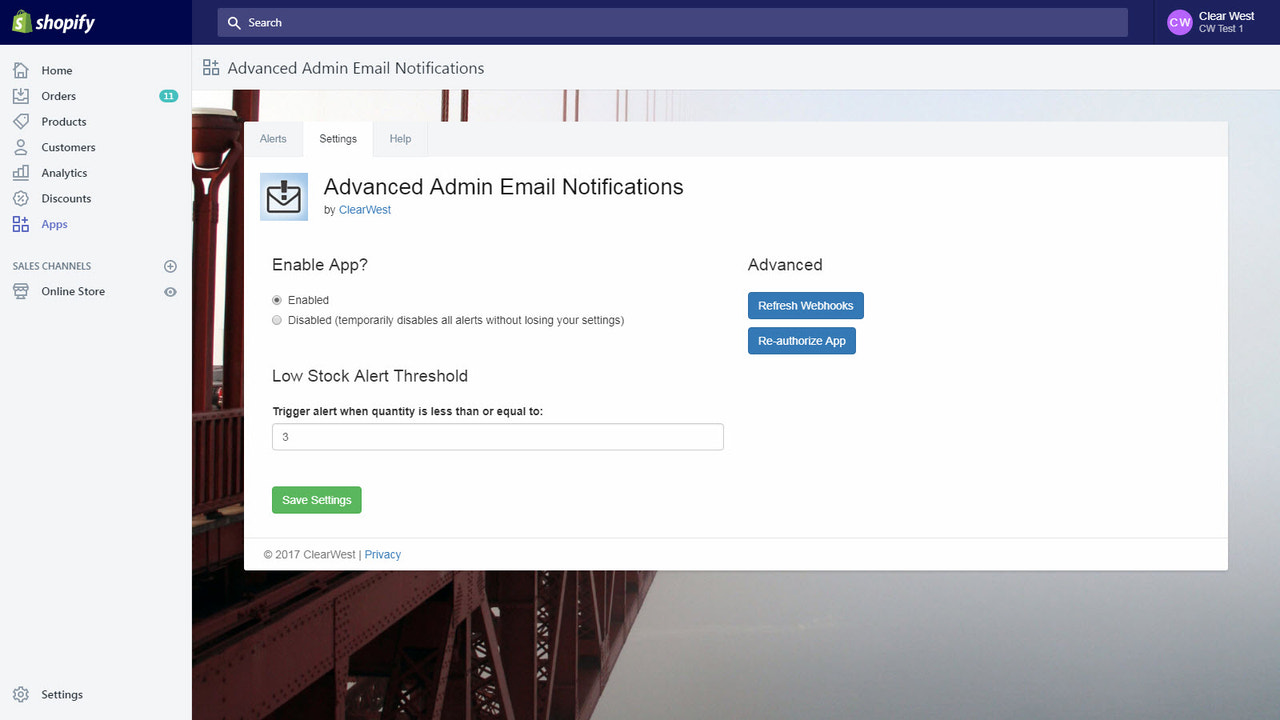Navigate to Apps in the sidebar
Viewport: 1280px width, 720px height.
tap(53, 224)
